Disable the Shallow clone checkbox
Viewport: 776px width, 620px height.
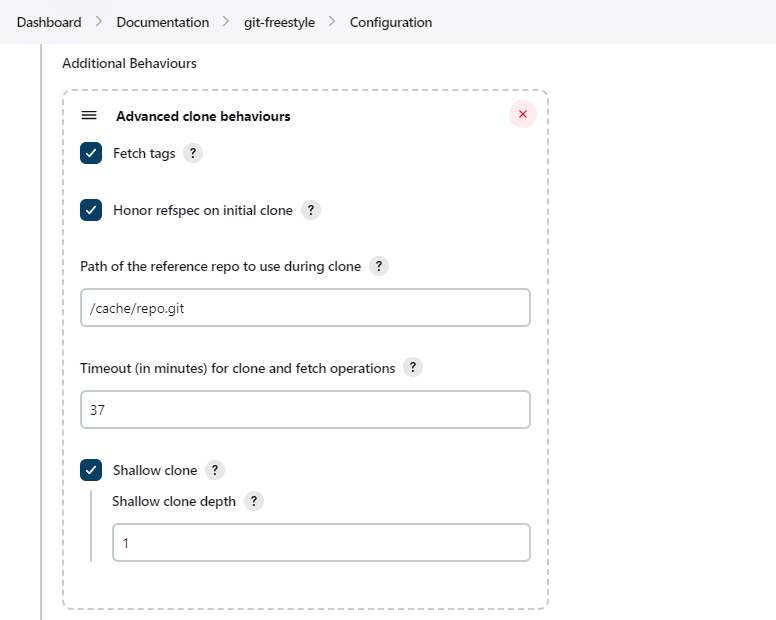click(91, 470)
